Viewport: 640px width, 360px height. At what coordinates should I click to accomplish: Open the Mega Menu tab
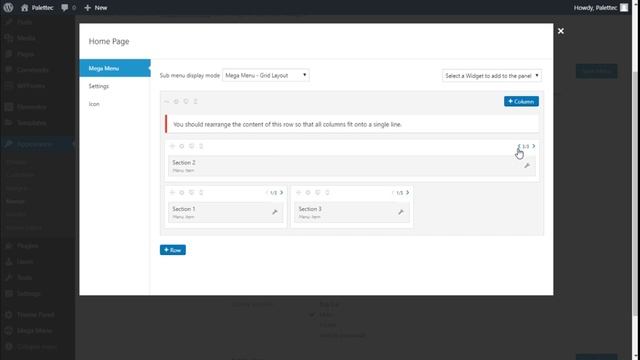[115, 68]
